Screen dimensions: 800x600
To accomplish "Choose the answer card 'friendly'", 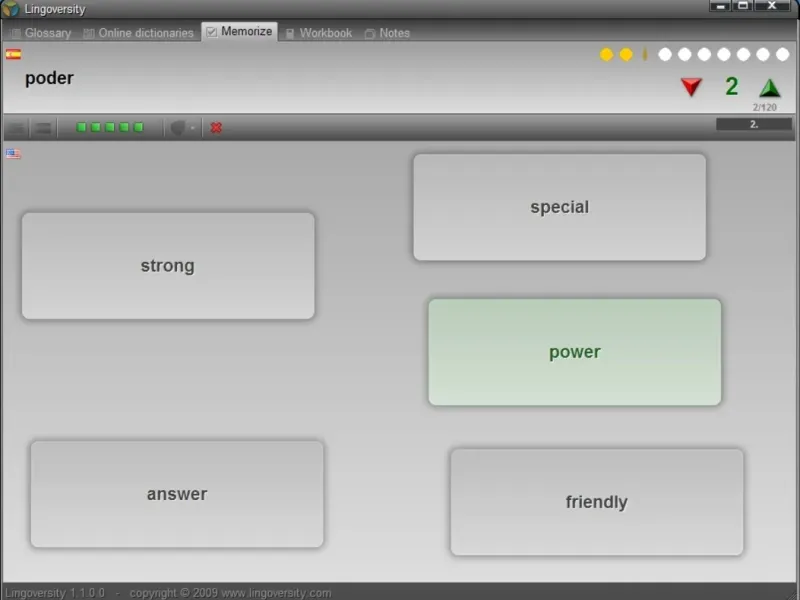I will point(596,502).
